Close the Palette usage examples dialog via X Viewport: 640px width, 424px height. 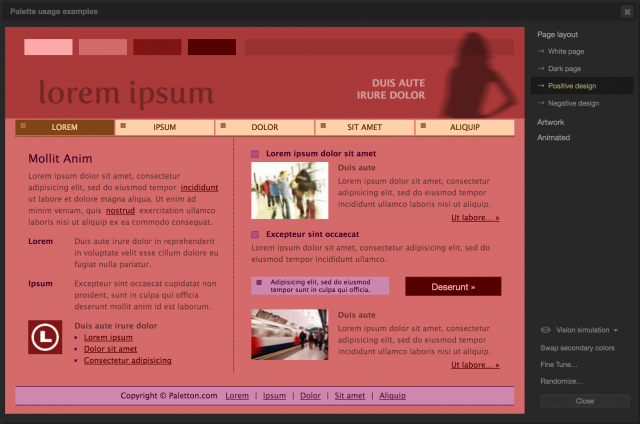pyautogui.click(x=627, y=11)
